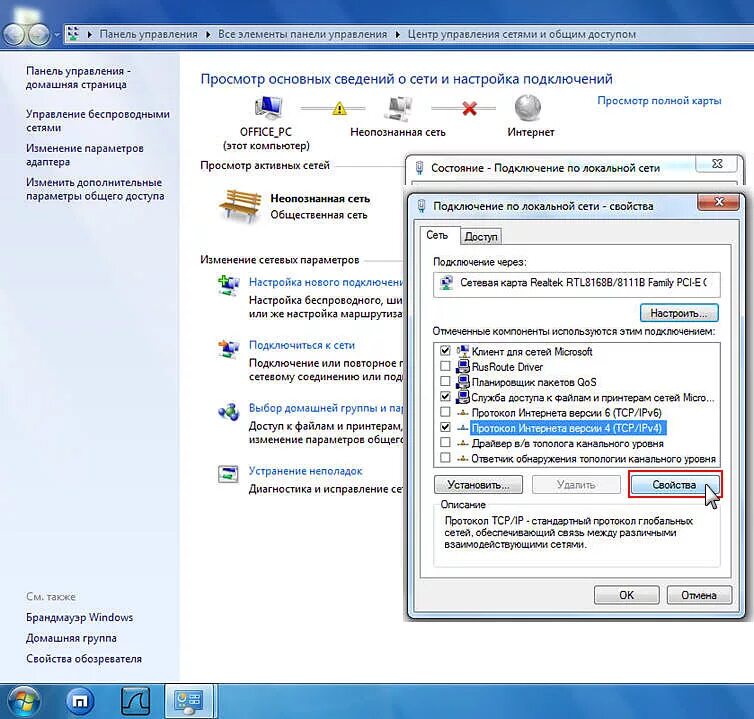Open the Windows Start menu orb
754x719 pixels.
24,701
